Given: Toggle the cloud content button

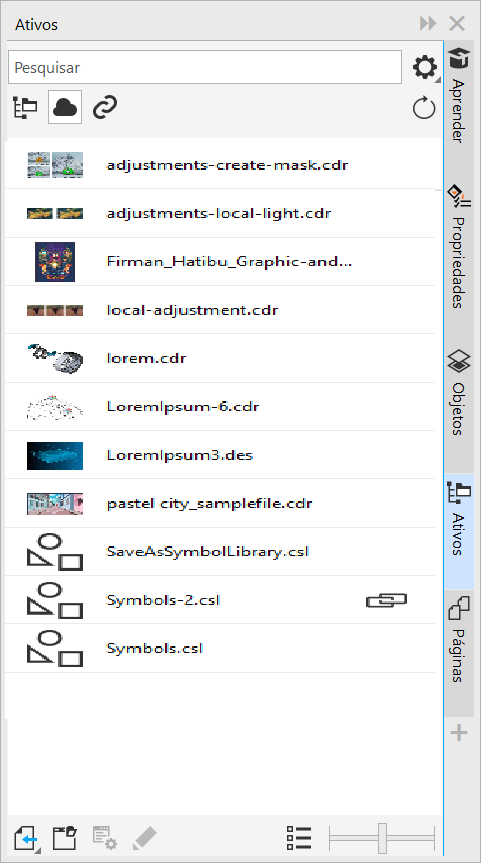Looking at the screenshot, I should 65,107.
